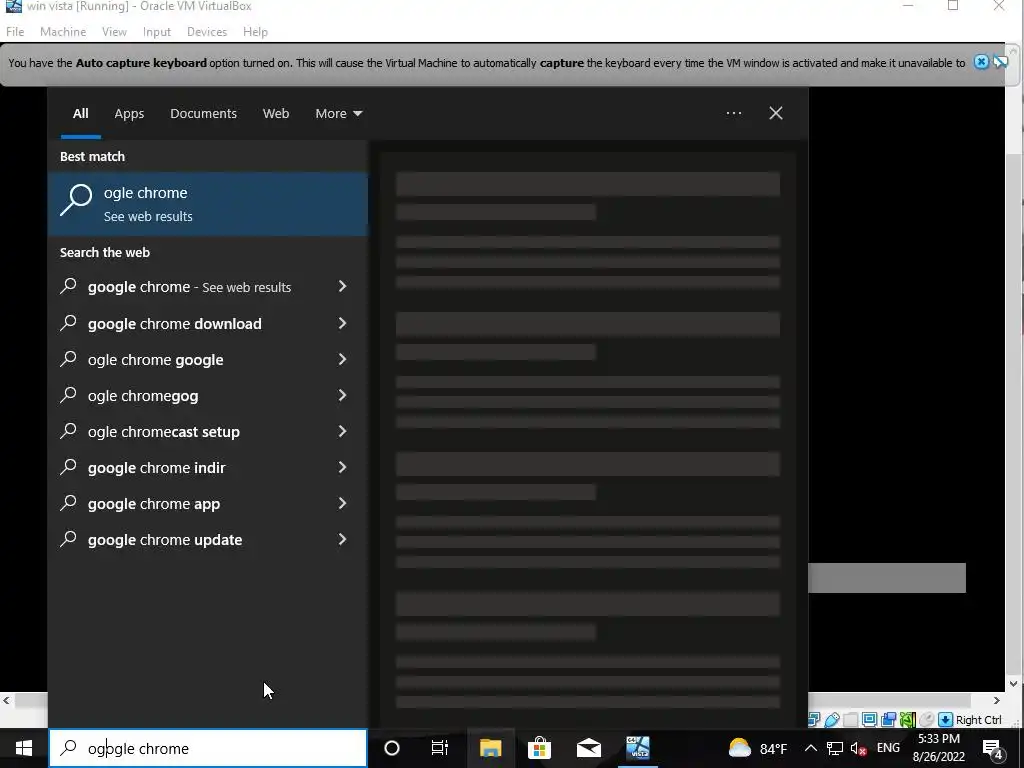
Task: Click VirtualBox horizontal scrollbar left arrow
Action: [7, 701]
